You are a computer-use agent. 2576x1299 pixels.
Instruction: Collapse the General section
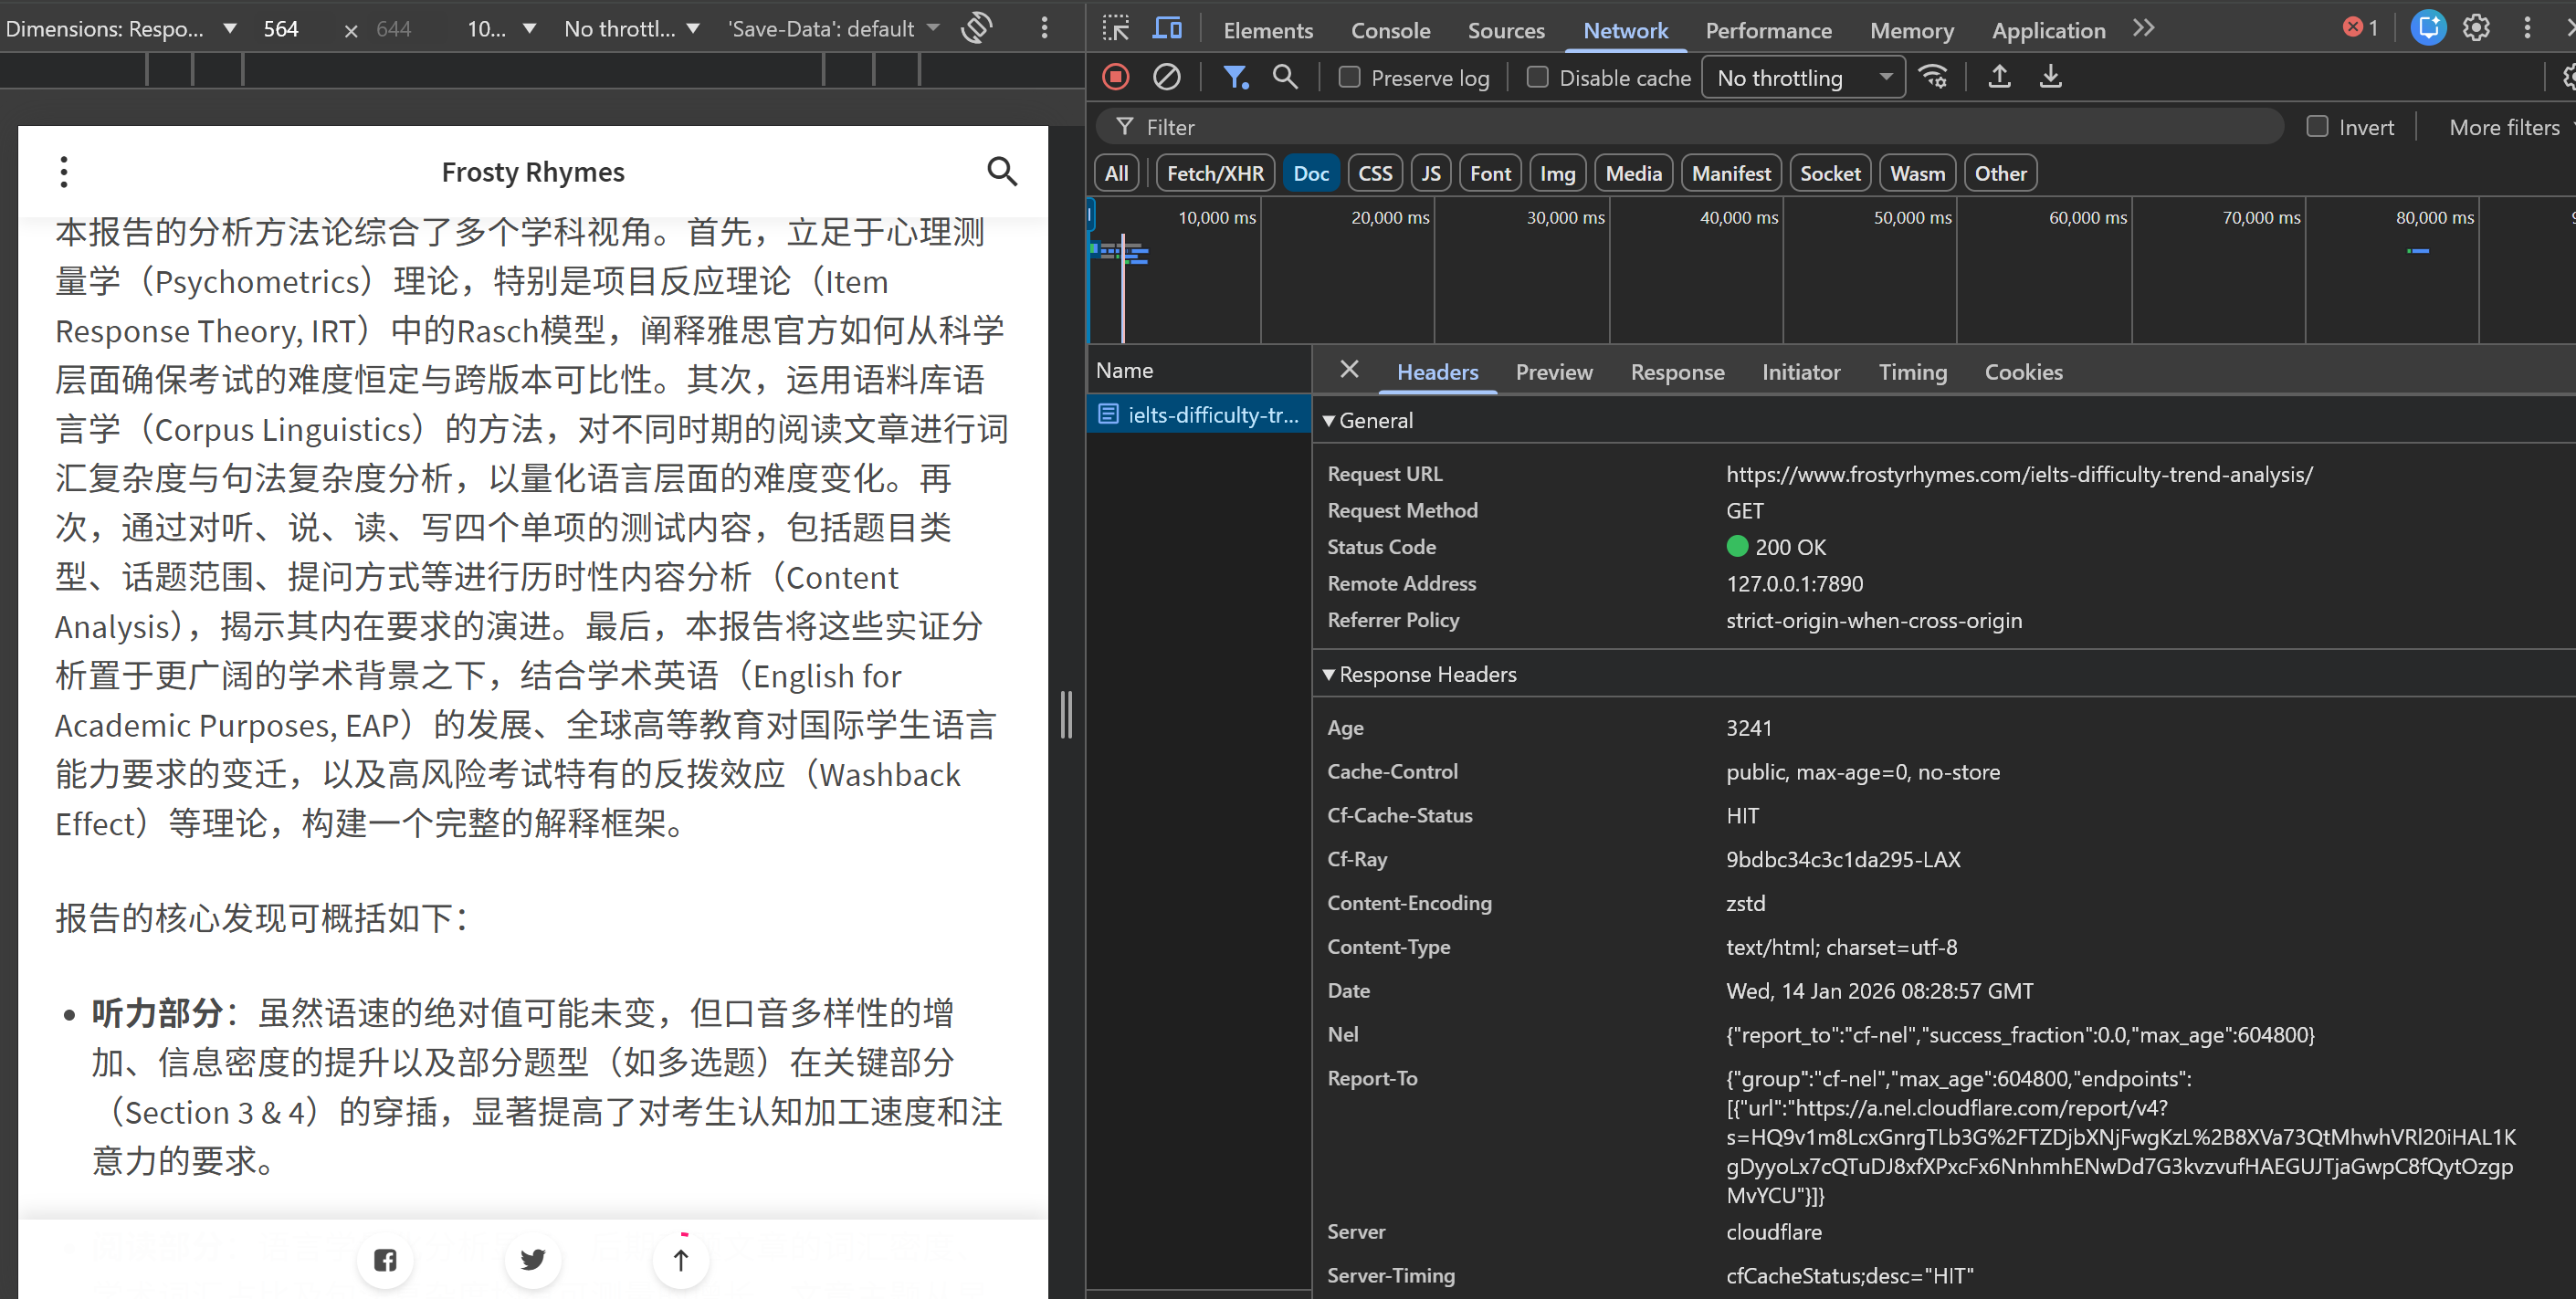[1330, 420]
